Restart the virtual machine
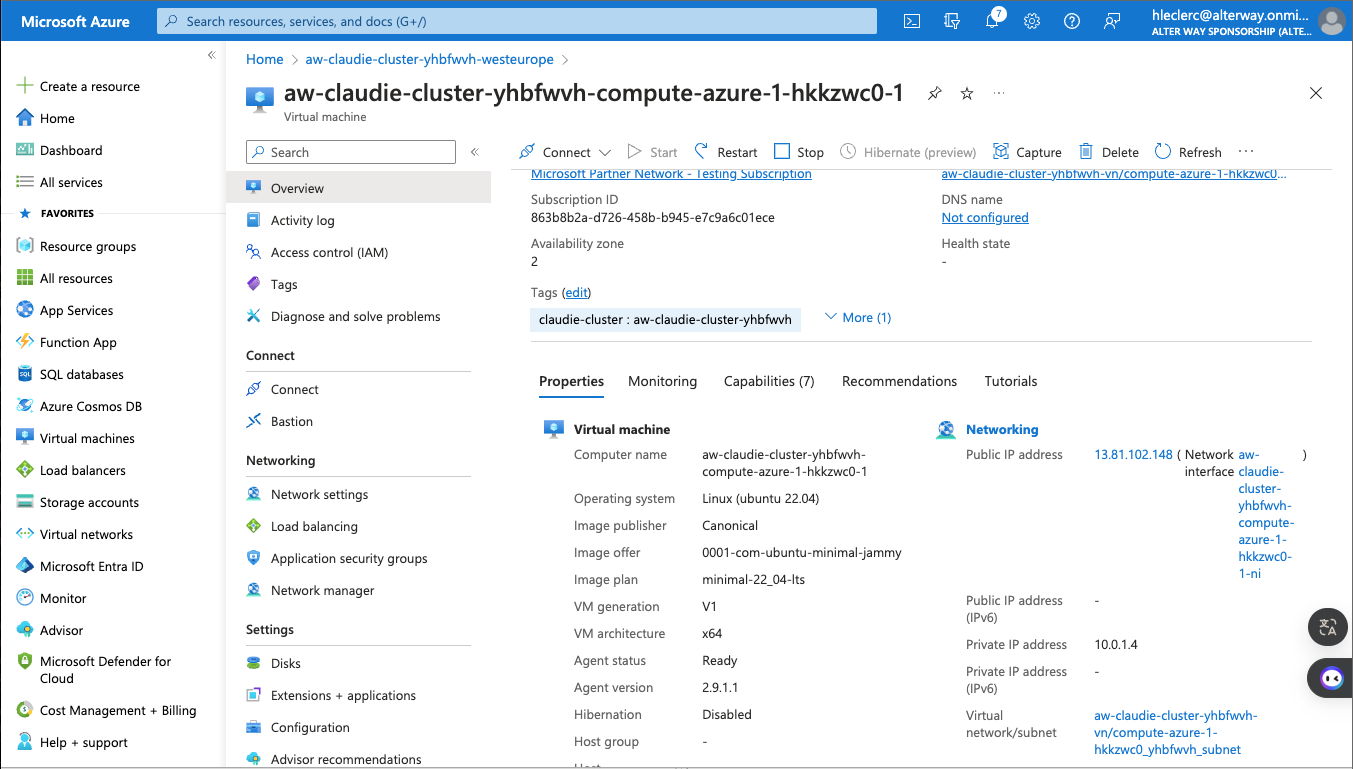 tap(726, 152)
